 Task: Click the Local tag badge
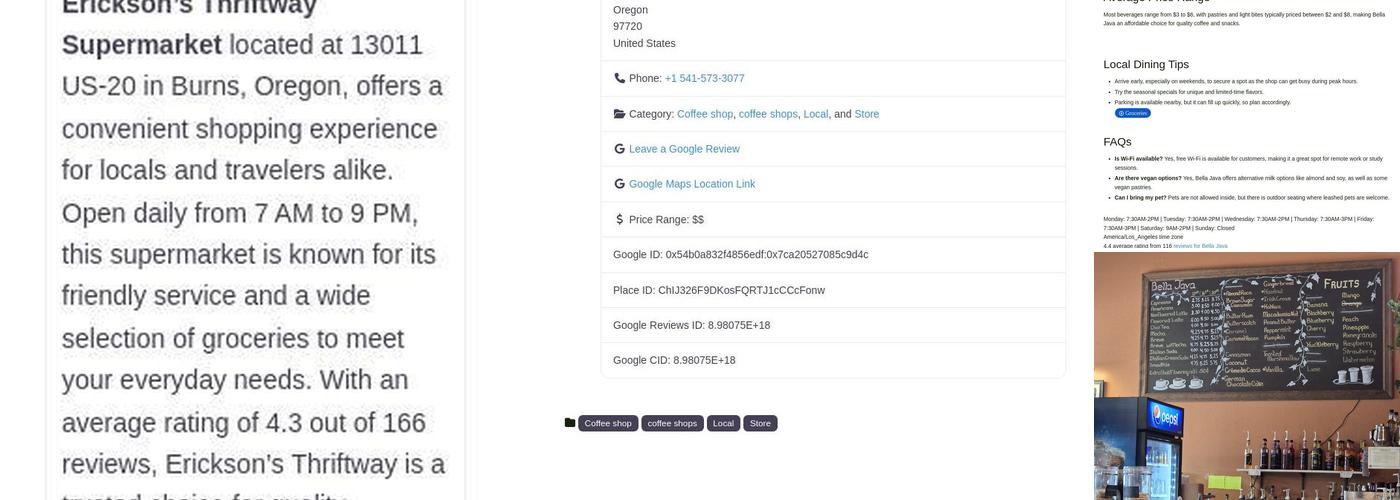click(723, 423)
